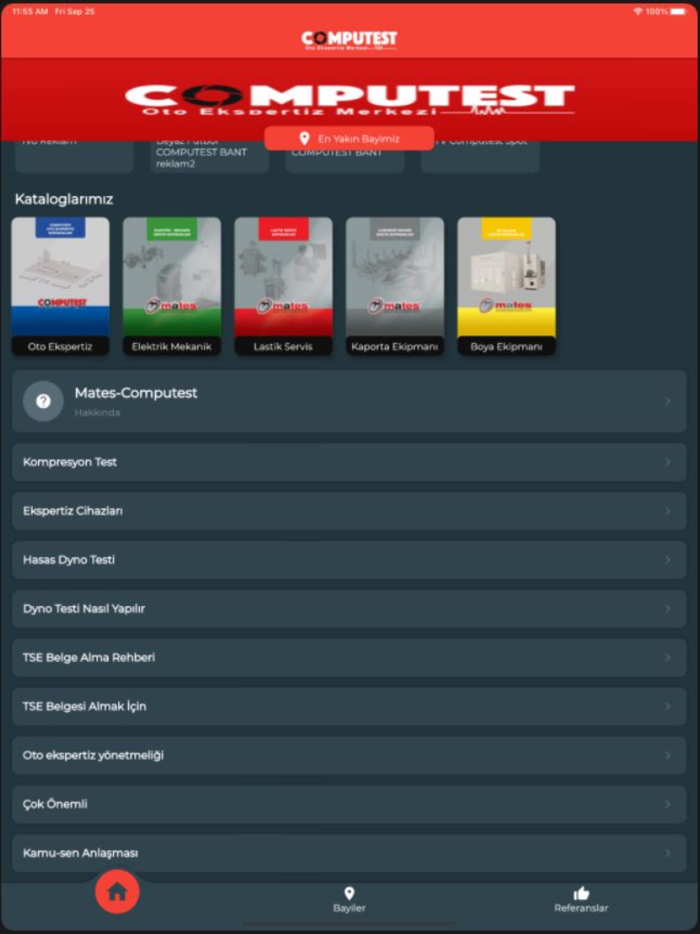Open the Oto Ekspertiz catalog
This screenshot has height=934, width=700.
coord(60,287)
